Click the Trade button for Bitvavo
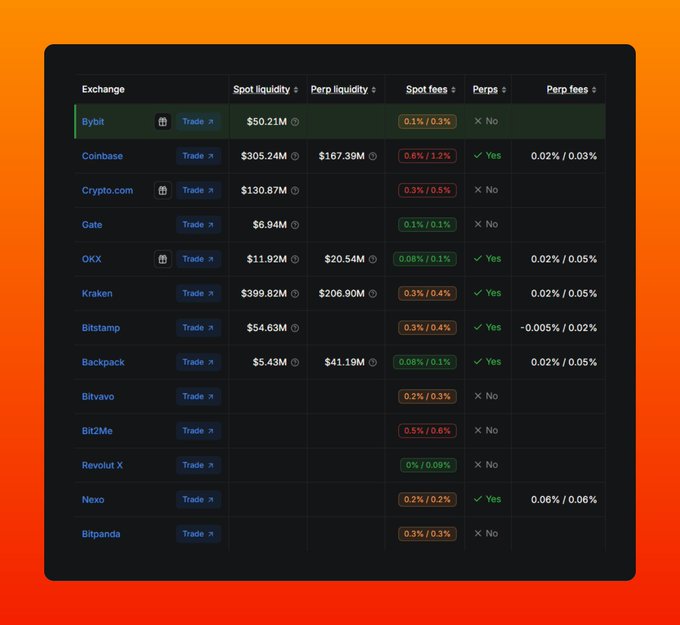The width and height of the screenshot is (680, 625). (x=198, y=396)
